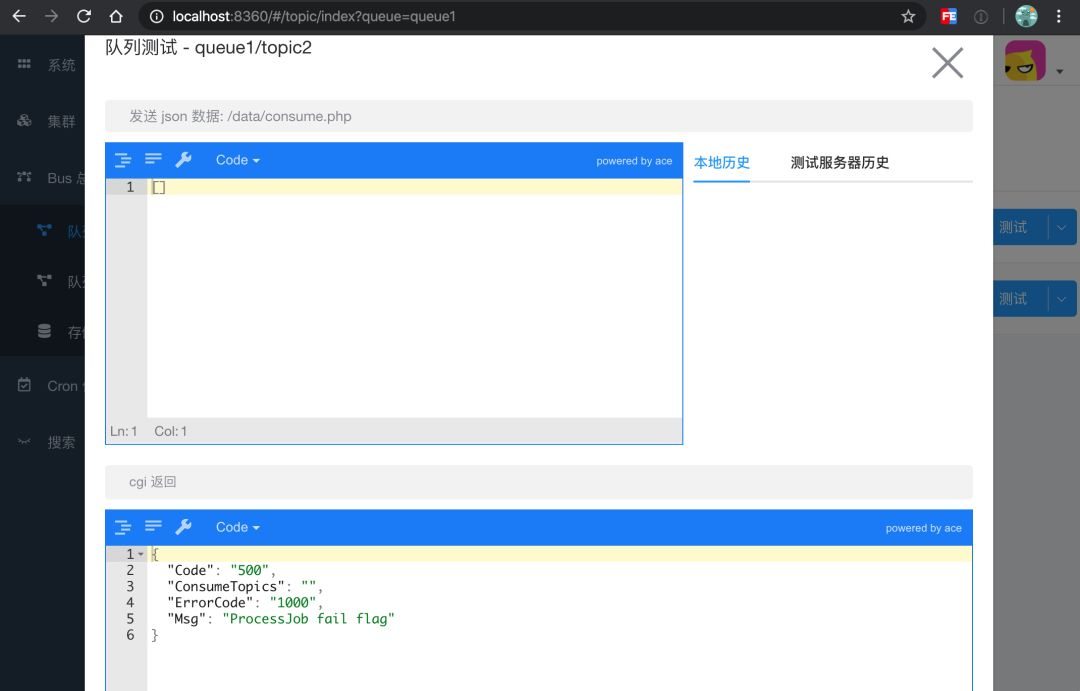This screenshot has height=691, width=1080.
Task: Click repair wrench icon in upper editor
Action: (183, 160)
